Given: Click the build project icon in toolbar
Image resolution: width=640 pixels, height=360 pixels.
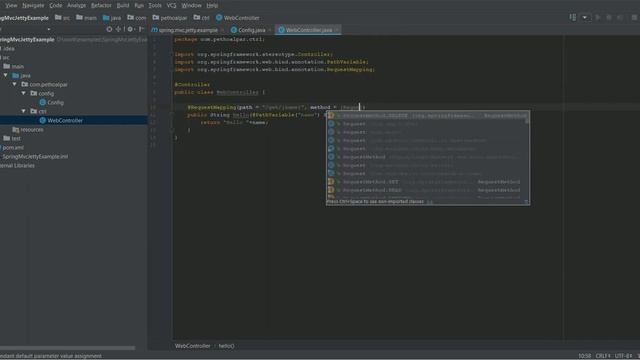Looking at the screenshot, I should (x=573, y=17).
